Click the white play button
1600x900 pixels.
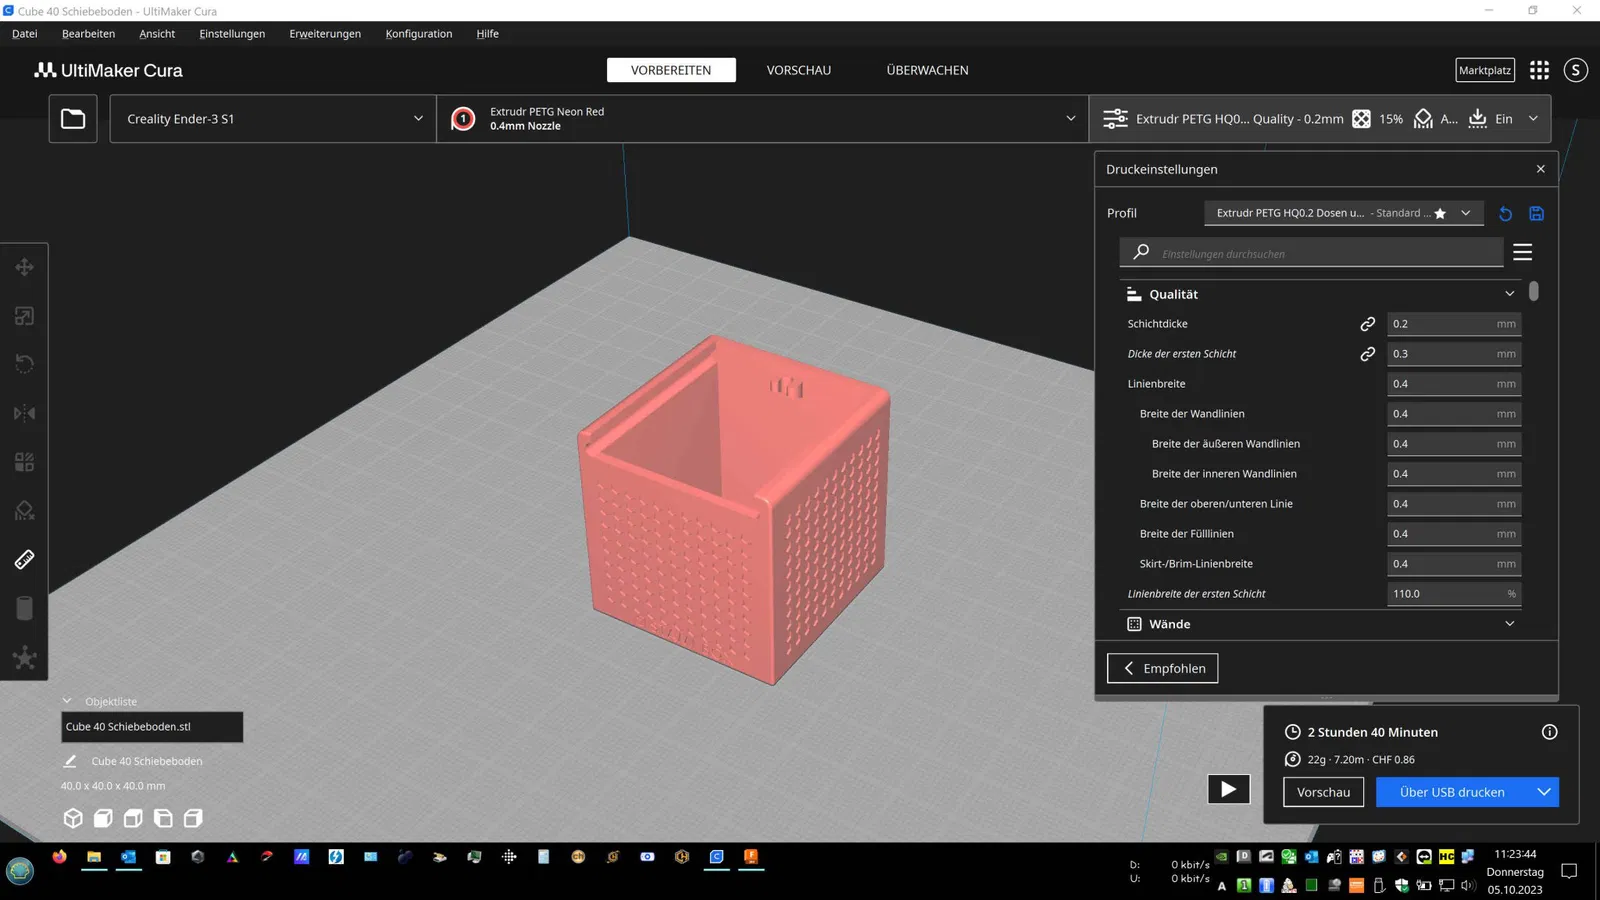pyautogui.click(x=1229, y=789)
